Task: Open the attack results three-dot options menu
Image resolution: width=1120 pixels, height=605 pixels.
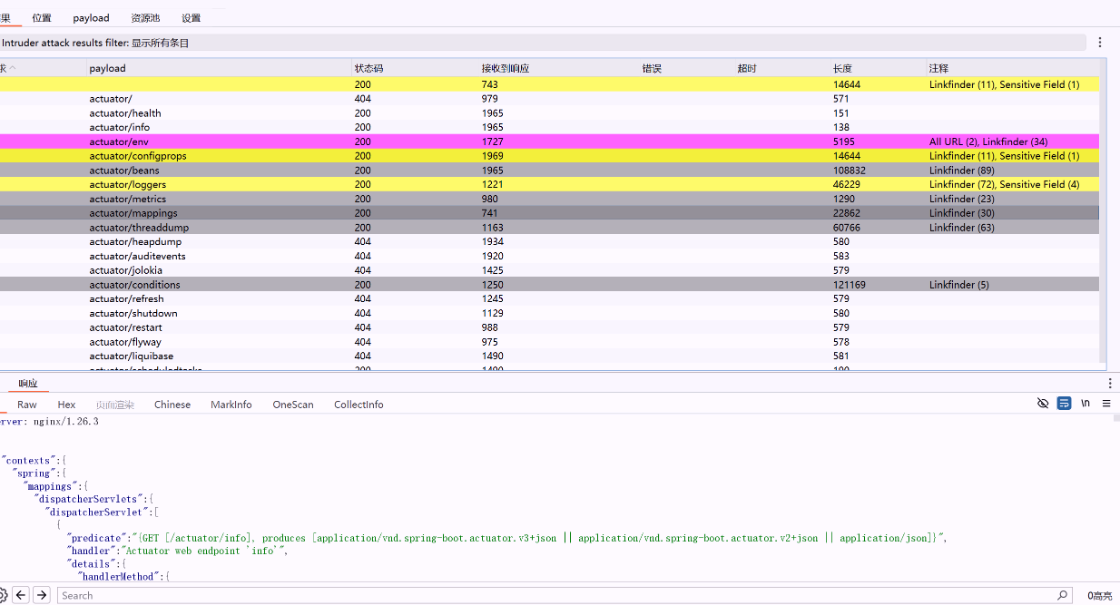Action: pos(1100,42)
